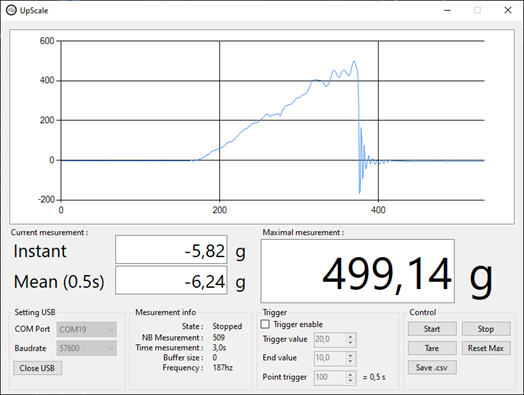Minimize the UpScale window

(x=447, y=10)
